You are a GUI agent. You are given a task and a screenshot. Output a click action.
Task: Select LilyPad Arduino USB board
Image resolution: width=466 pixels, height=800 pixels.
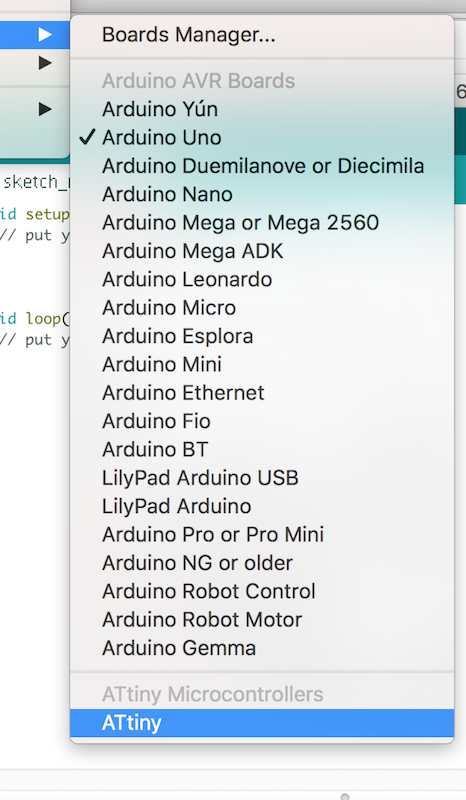pos(262,478)
